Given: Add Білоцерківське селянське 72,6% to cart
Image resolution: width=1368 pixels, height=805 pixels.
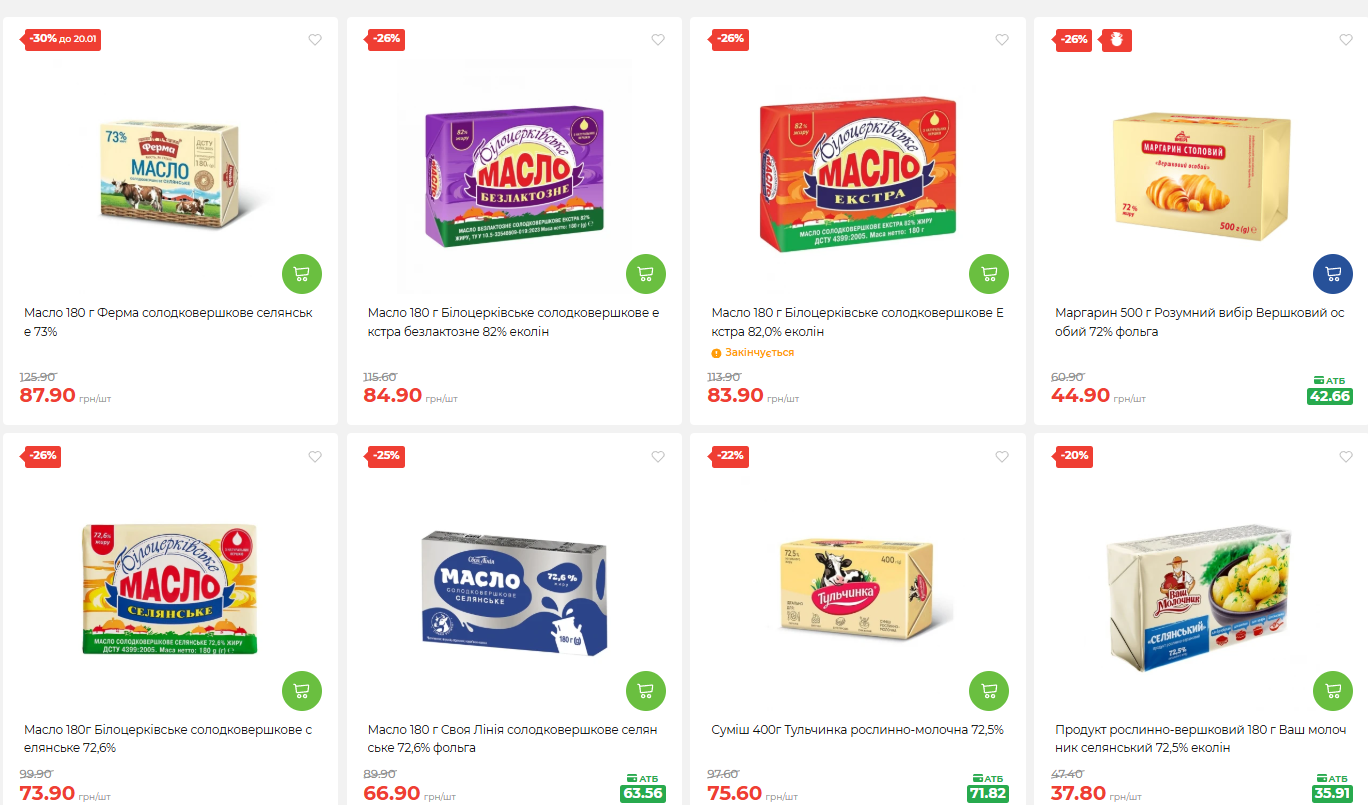Looking at the screenshot, I should click(x=302, y=691).
